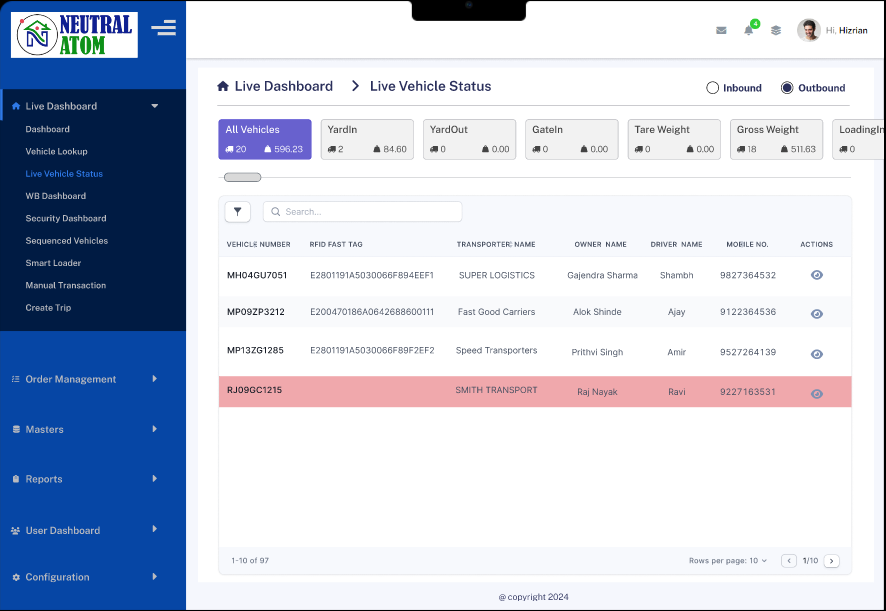Screen dimensions: 886x611
Task: Open the notifications bell icon
Action: pyautogui.click(x=748, y=30)
